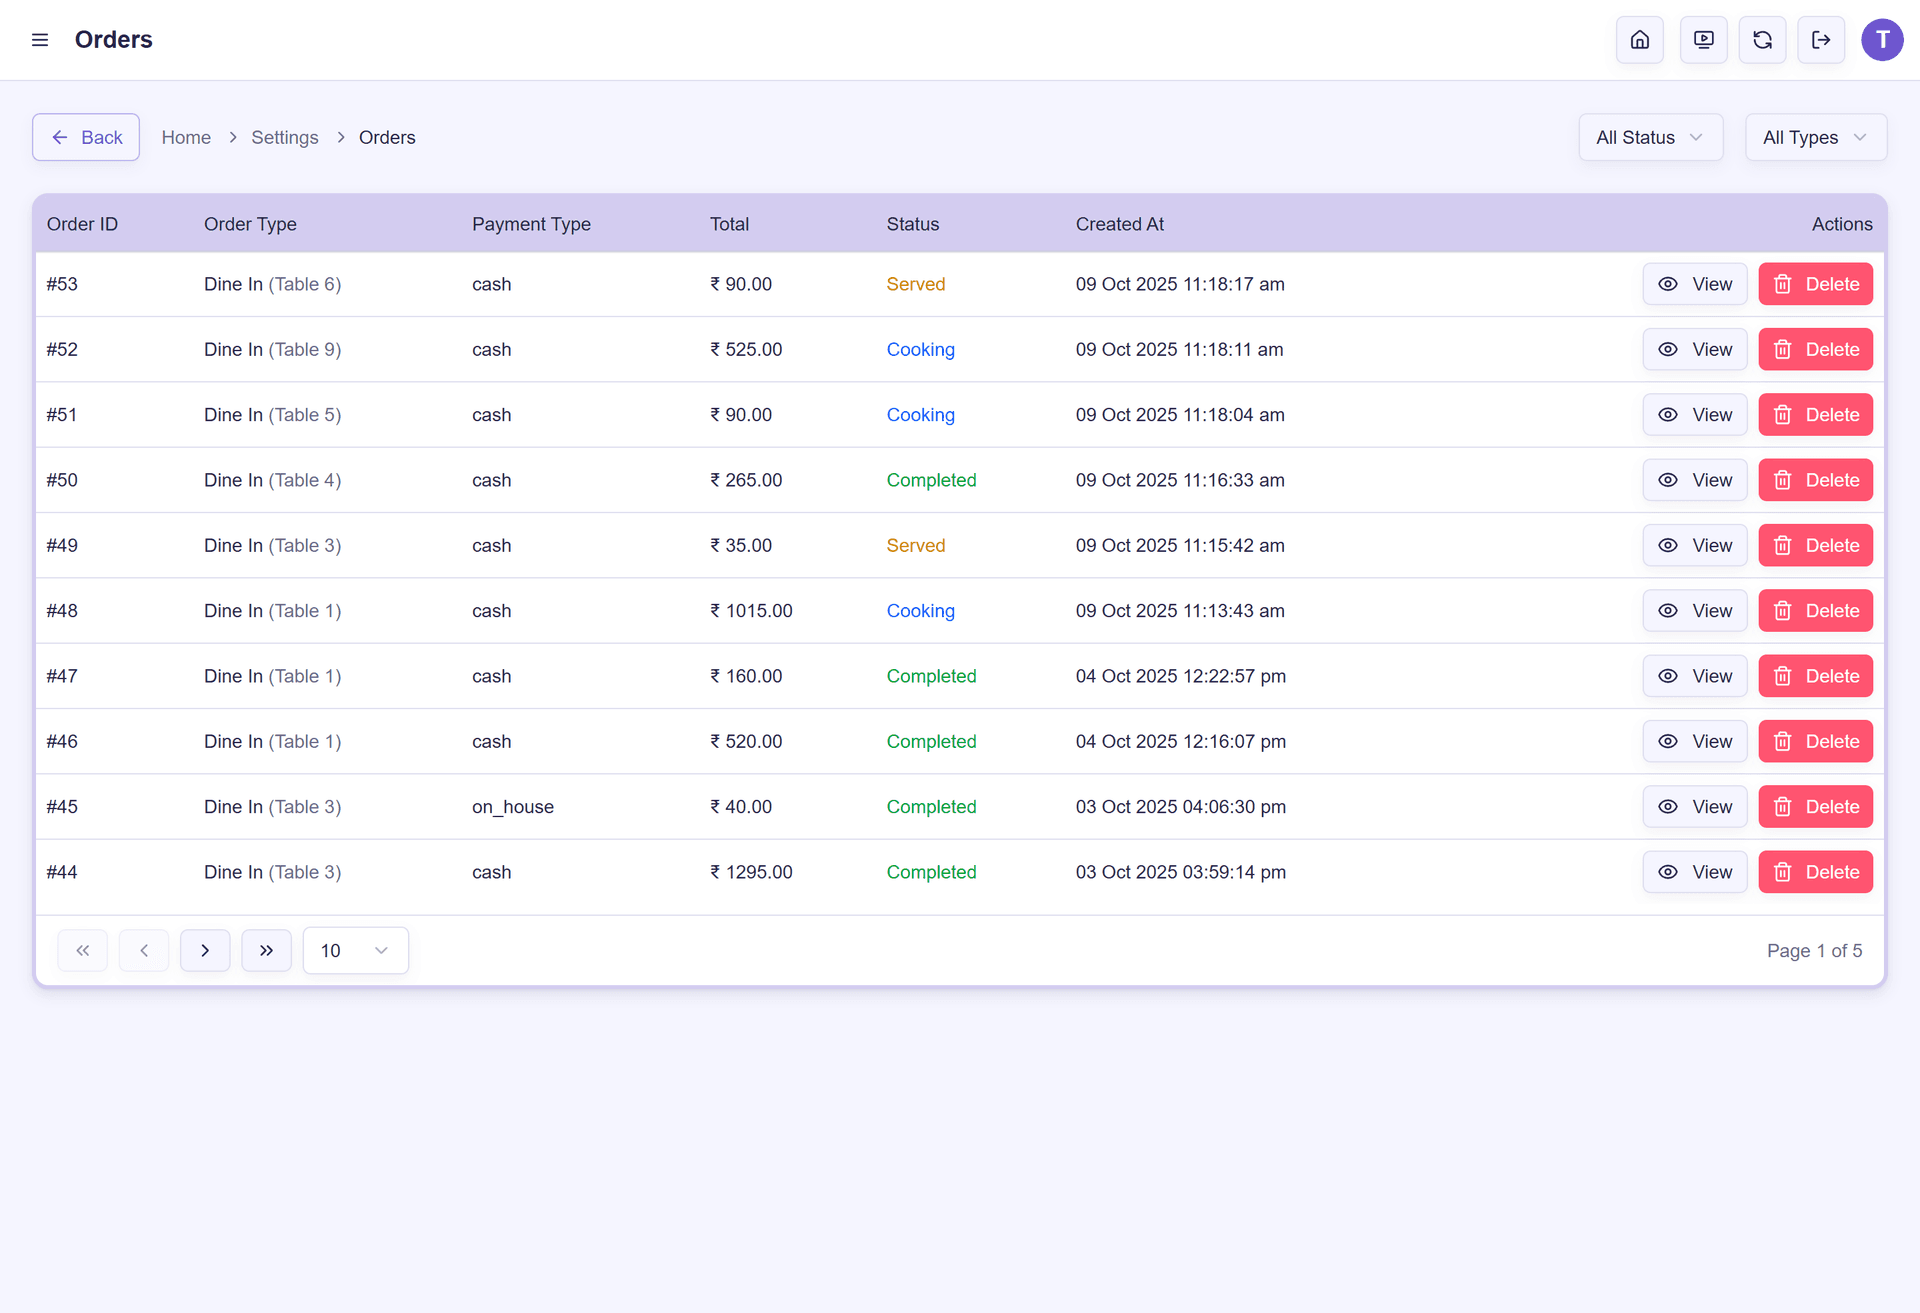The height and width of the screenshot is (1313, 1920).
Task: Click the back arrow icon beside Back
Action: [60, 137]
